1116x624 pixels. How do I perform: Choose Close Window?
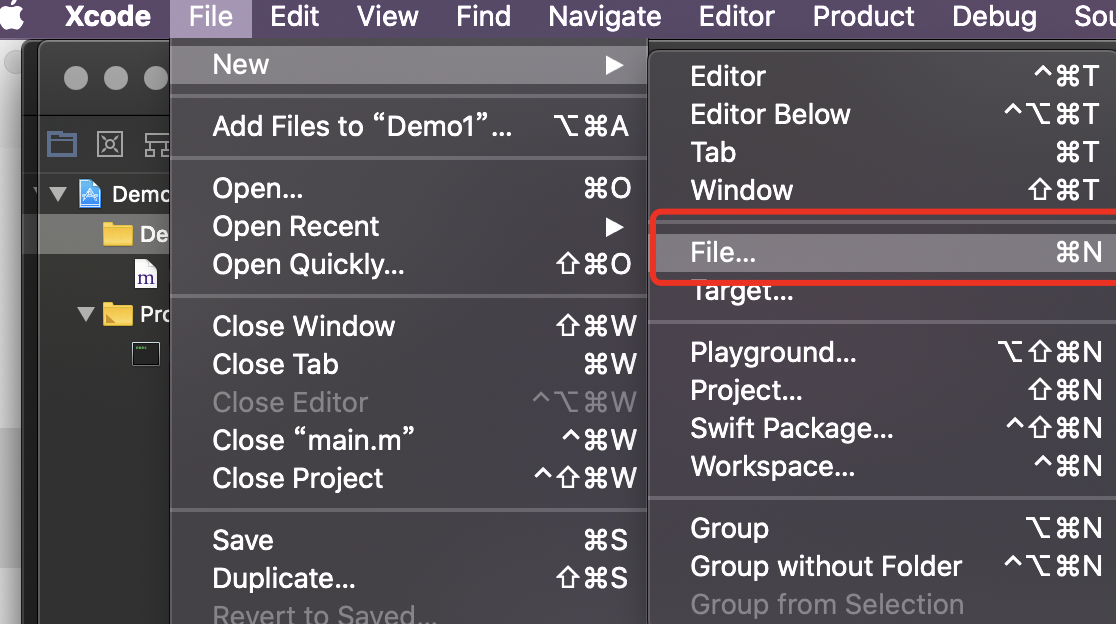click(409, 327)
